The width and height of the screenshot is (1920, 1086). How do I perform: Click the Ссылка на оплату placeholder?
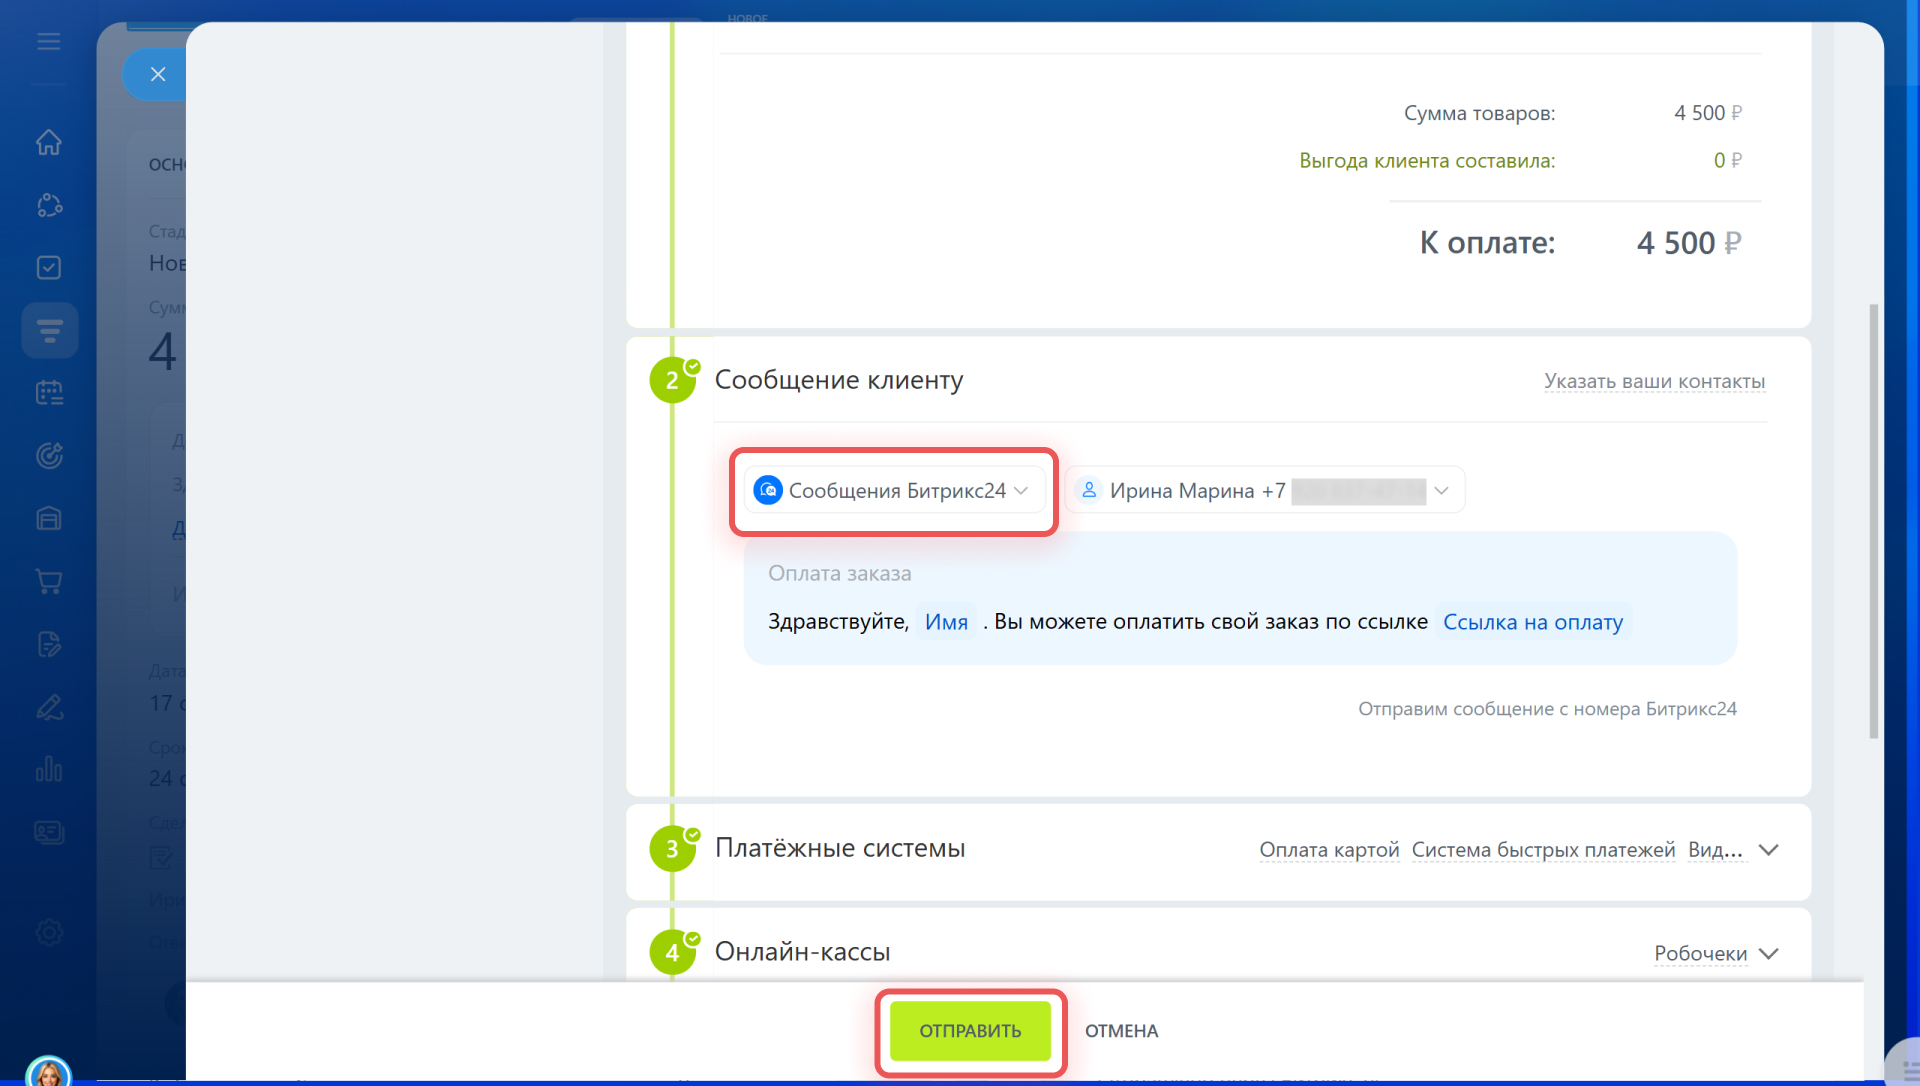click(x=1532, y=622)
